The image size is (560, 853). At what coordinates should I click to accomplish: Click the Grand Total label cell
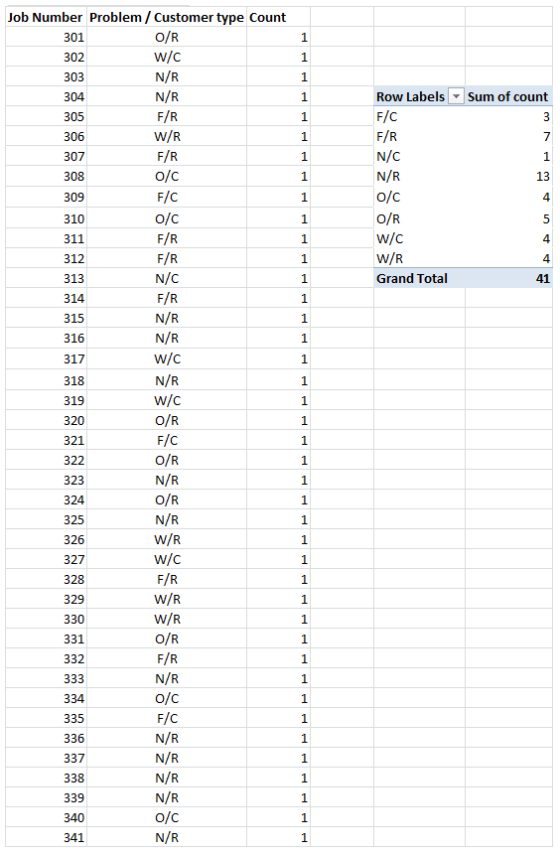(419, 279)
